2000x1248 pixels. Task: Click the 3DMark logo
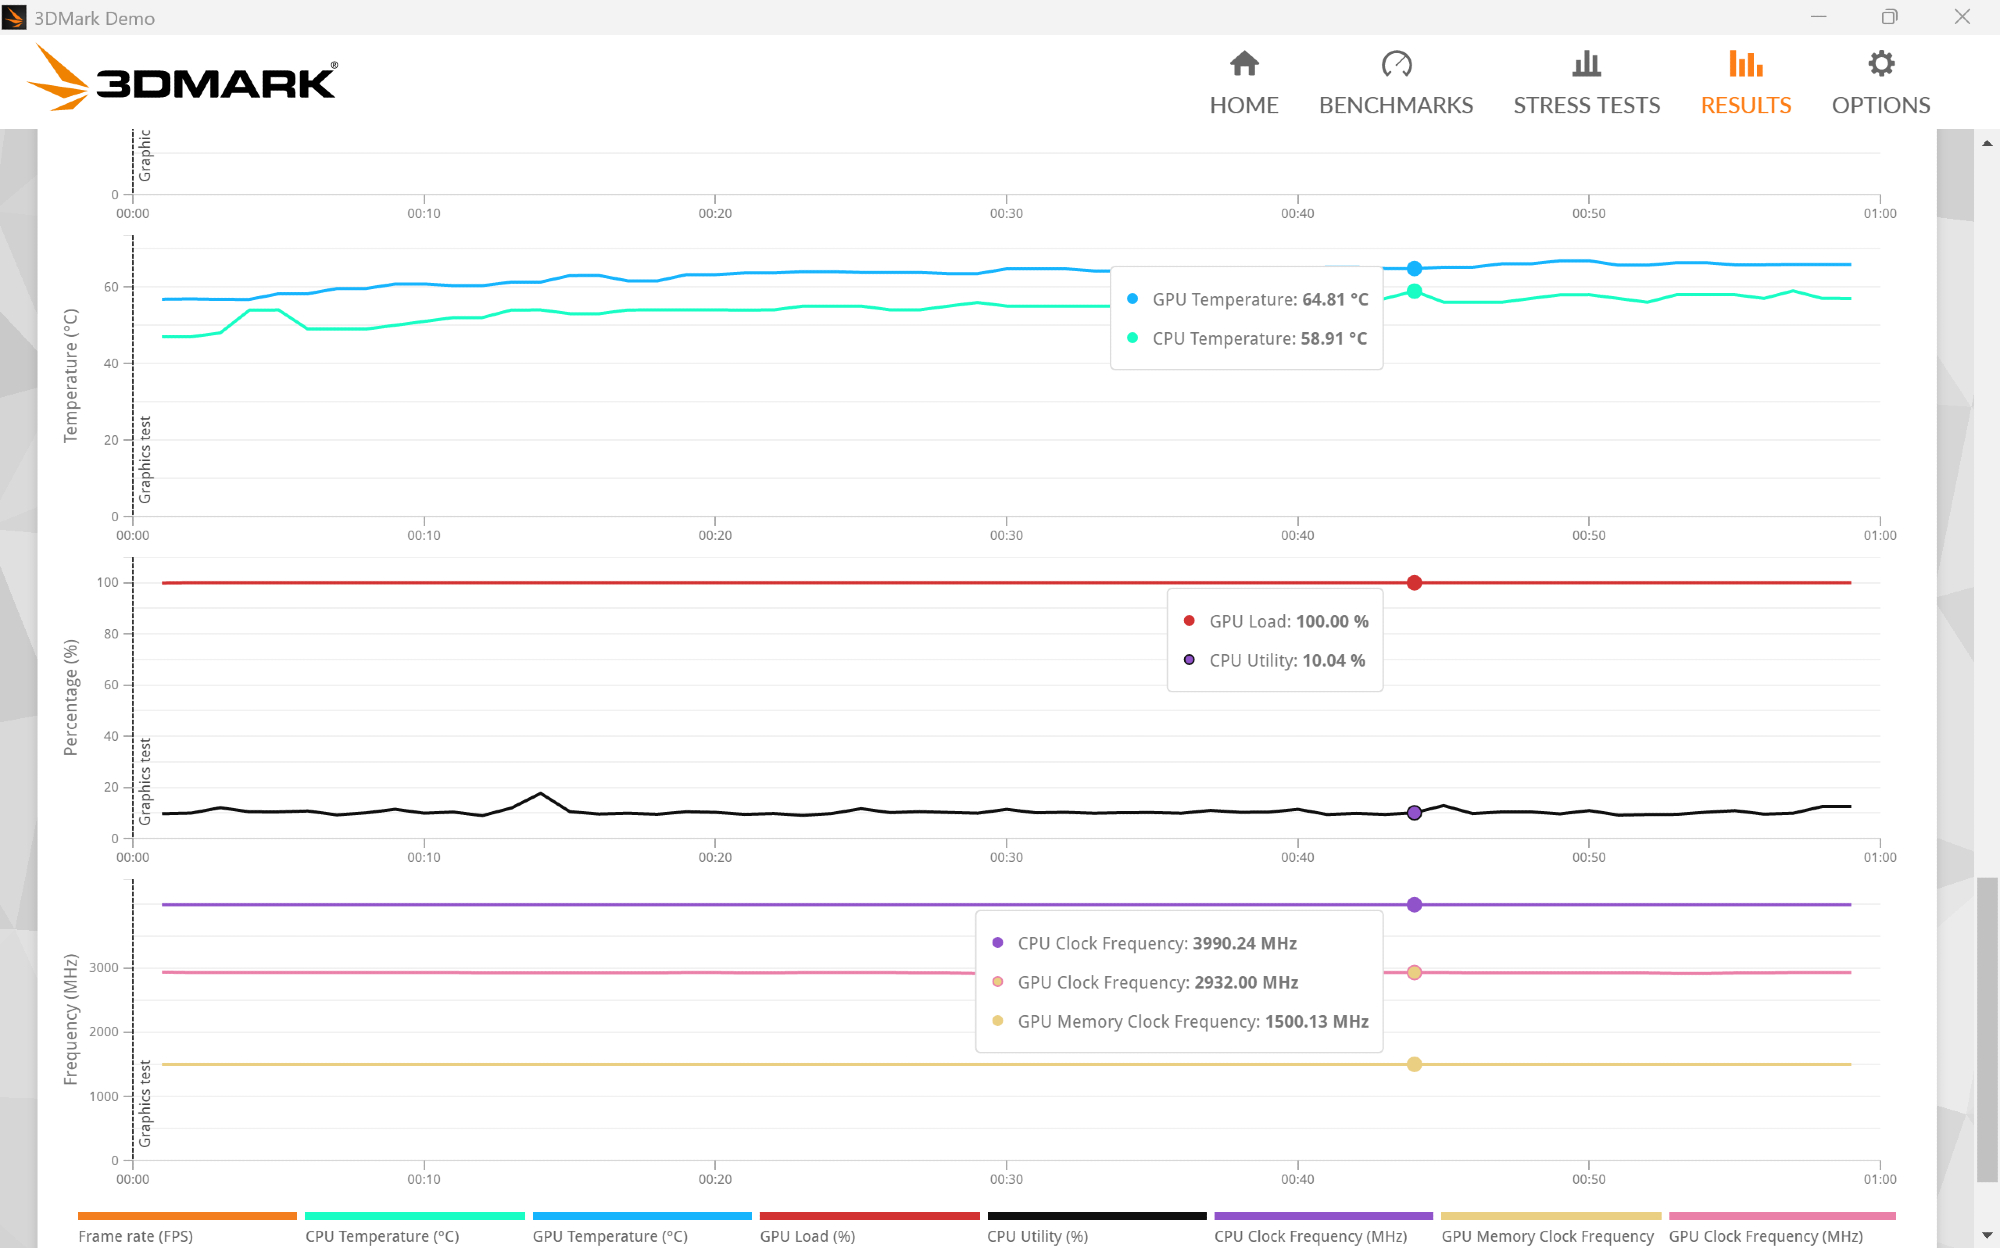tap(183, 80)
